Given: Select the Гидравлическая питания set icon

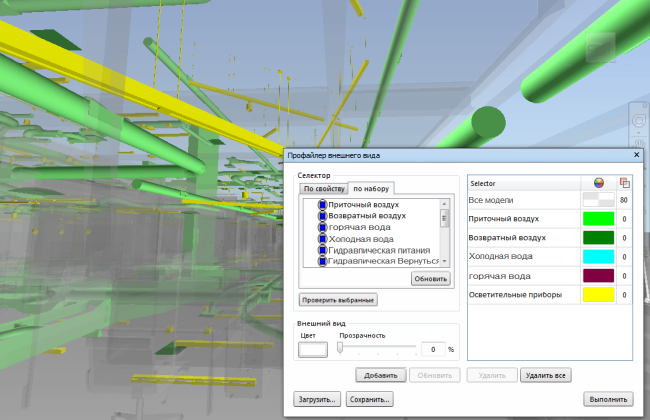Looking at the screenshot, I should (322, 250).
